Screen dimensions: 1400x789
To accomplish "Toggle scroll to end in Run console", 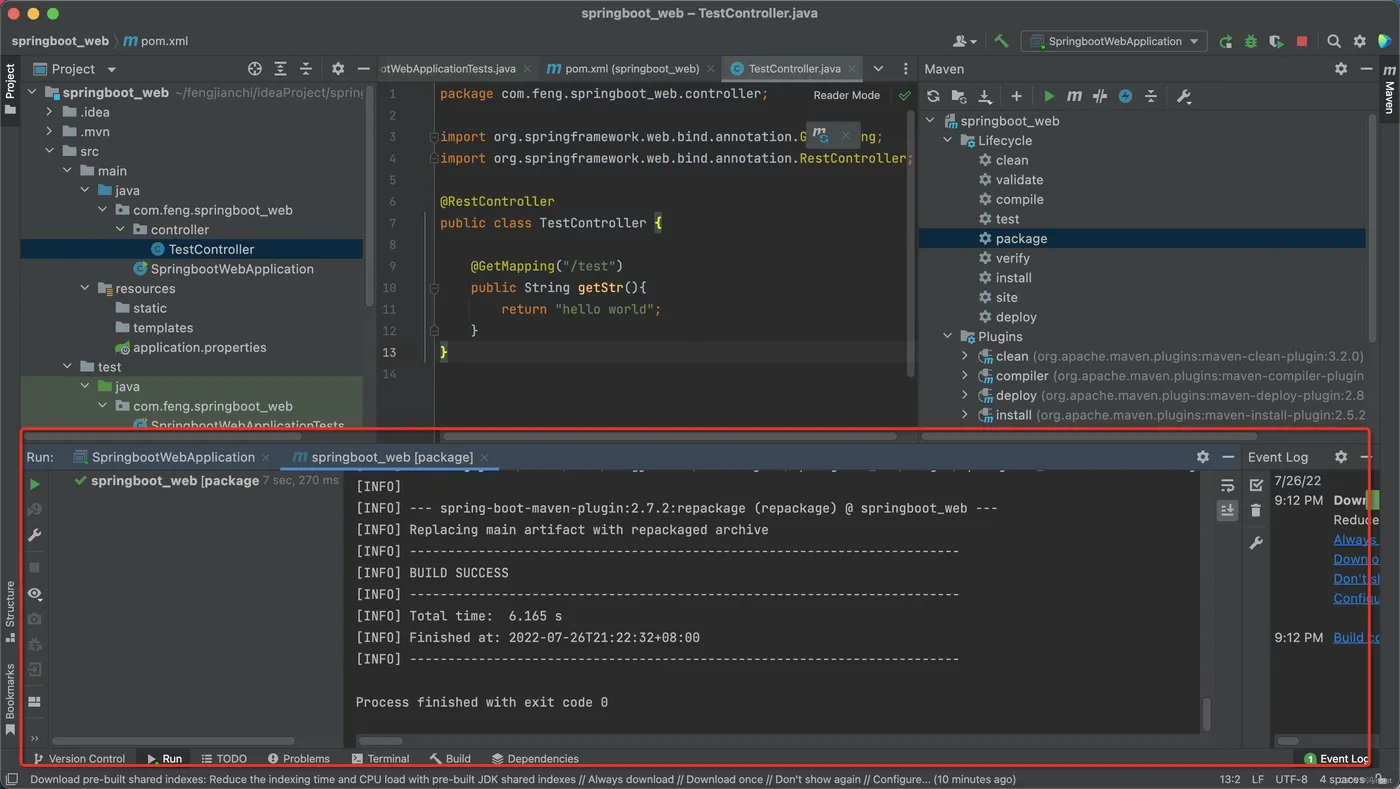I will click(1227, 510).
